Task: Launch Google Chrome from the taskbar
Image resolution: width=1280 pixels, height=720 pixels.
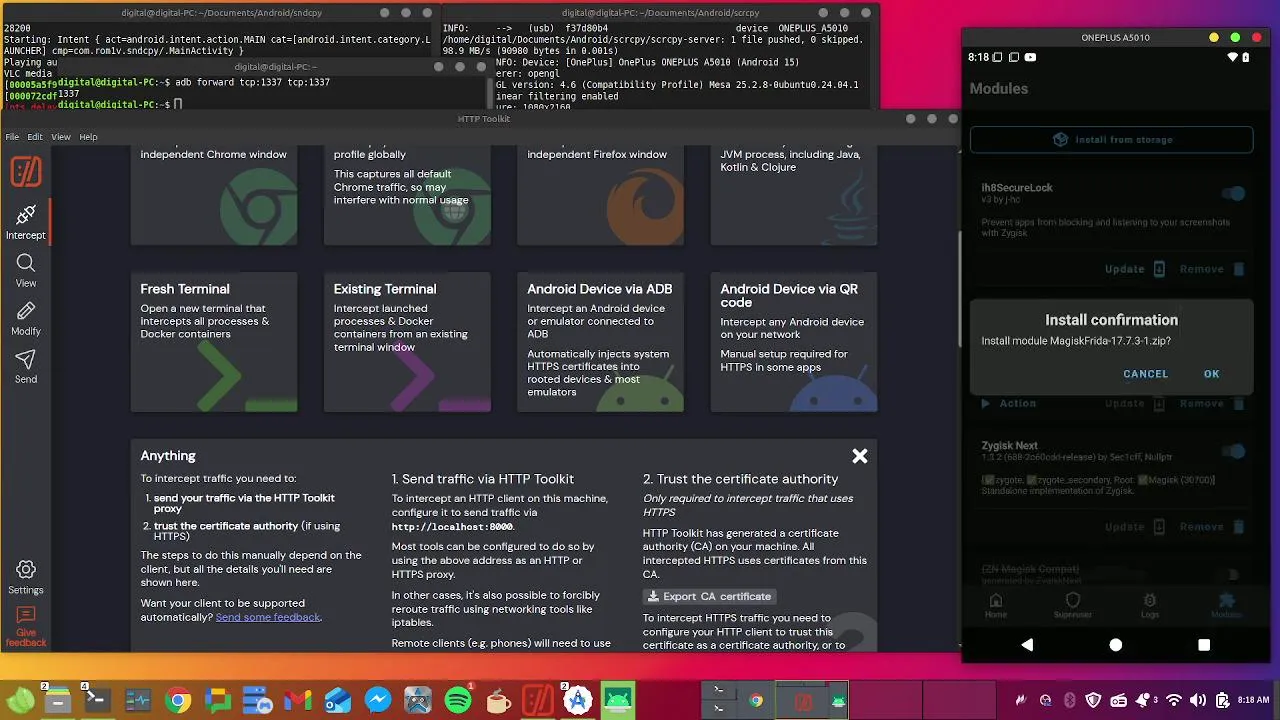Action: pyautogui.click(x=178, y=700)
